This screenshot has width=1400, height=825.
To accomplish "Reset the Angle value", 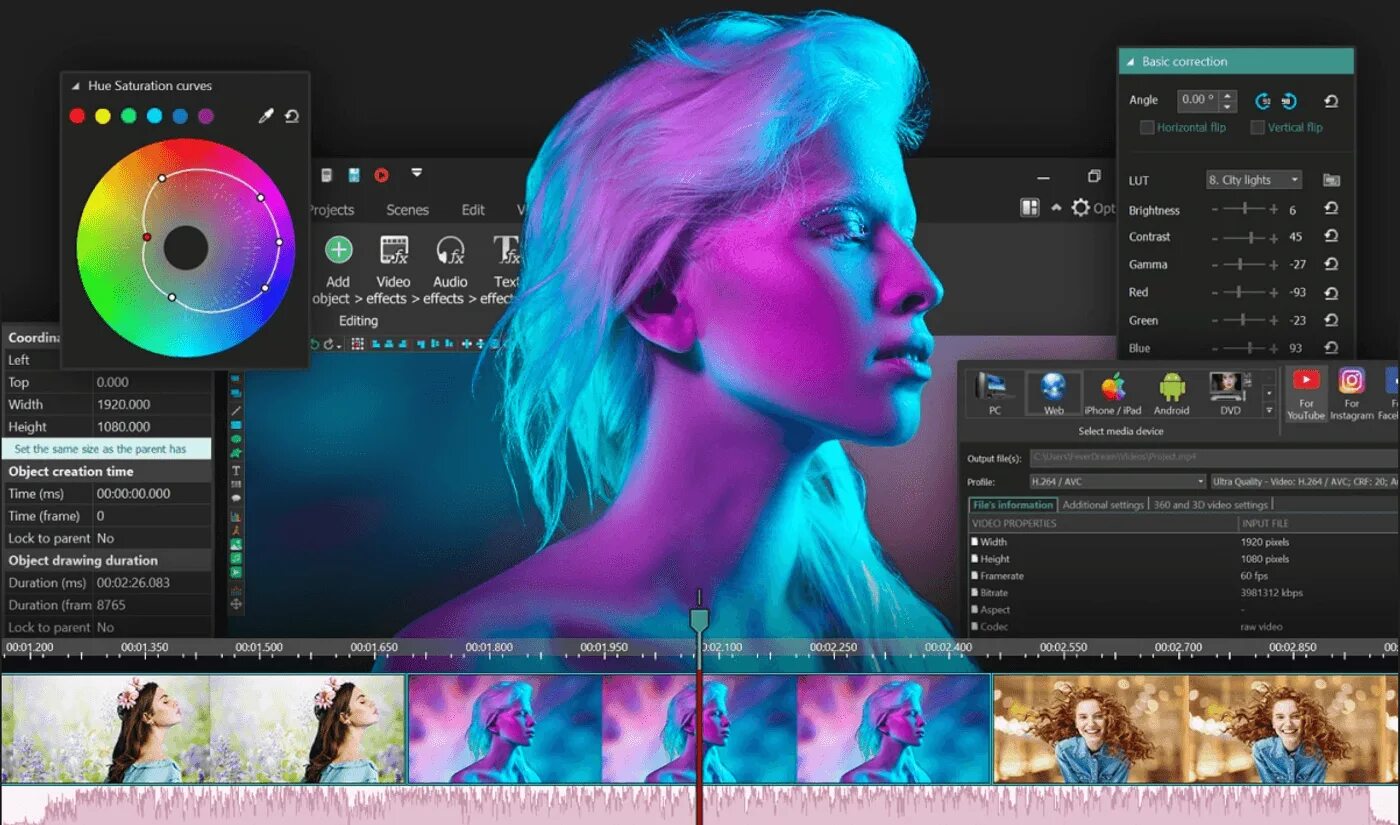I will pos(1331,101).
